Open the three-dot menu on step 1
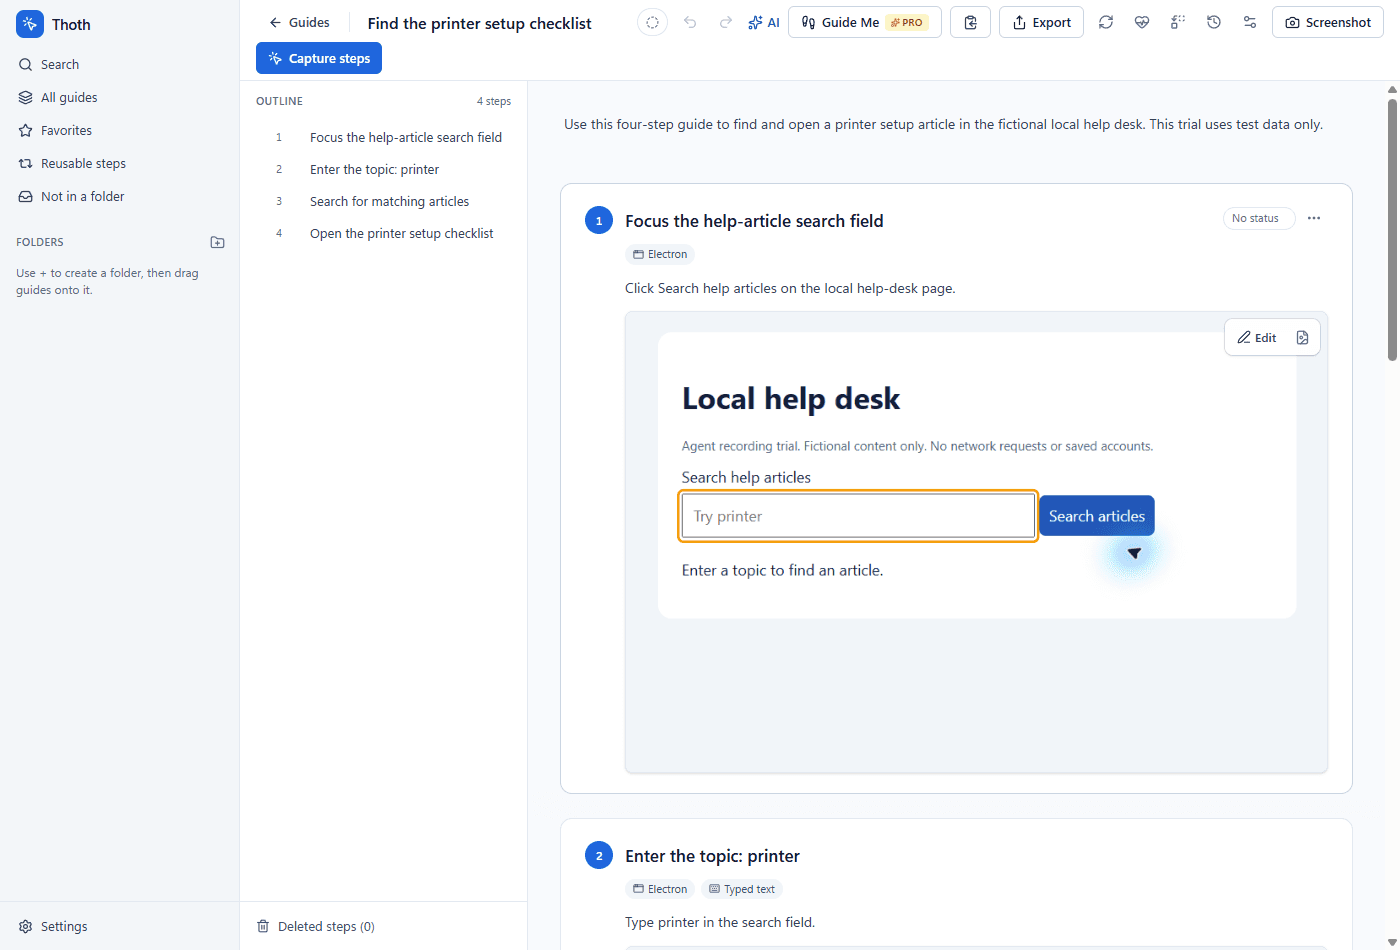1400x950 pixels. (x=1314, y=218)
